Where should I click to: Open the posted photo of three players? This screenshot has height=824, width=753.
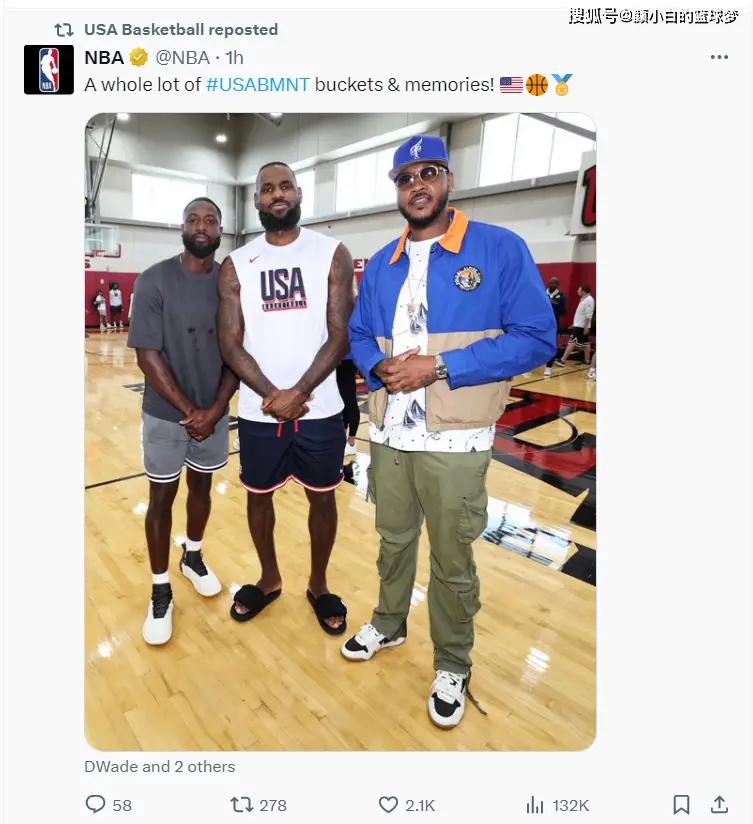(x=340, y=431)
